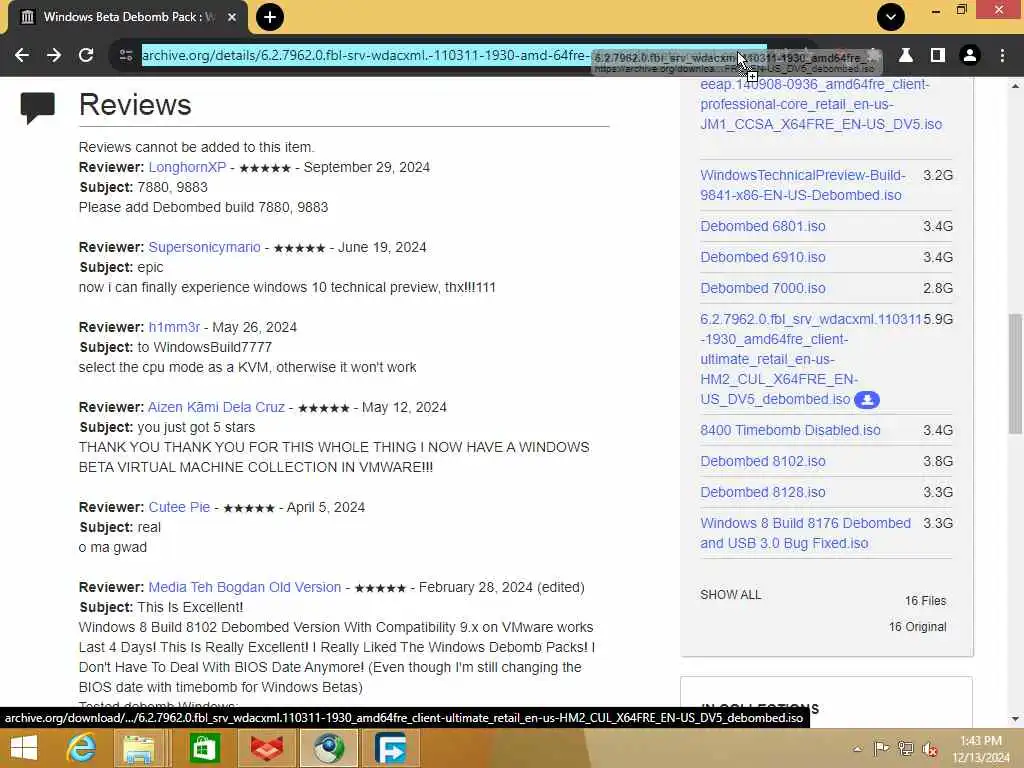Open the Media Teh Bogdan Old Version profile

(x=244, y=587)
